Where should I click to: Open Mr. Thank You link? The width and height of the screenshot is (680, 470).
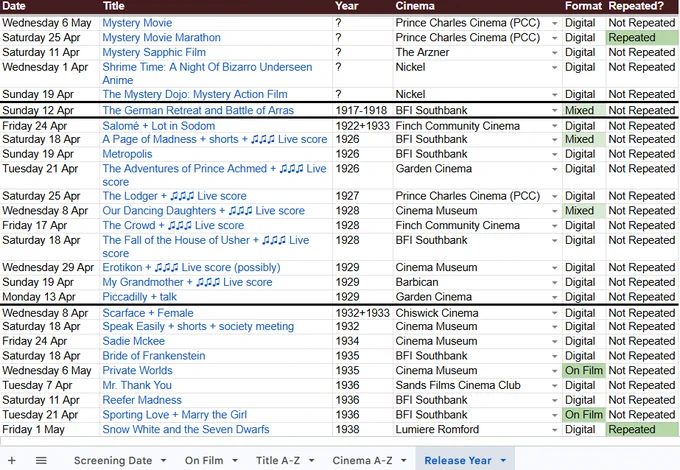point(137,385)
